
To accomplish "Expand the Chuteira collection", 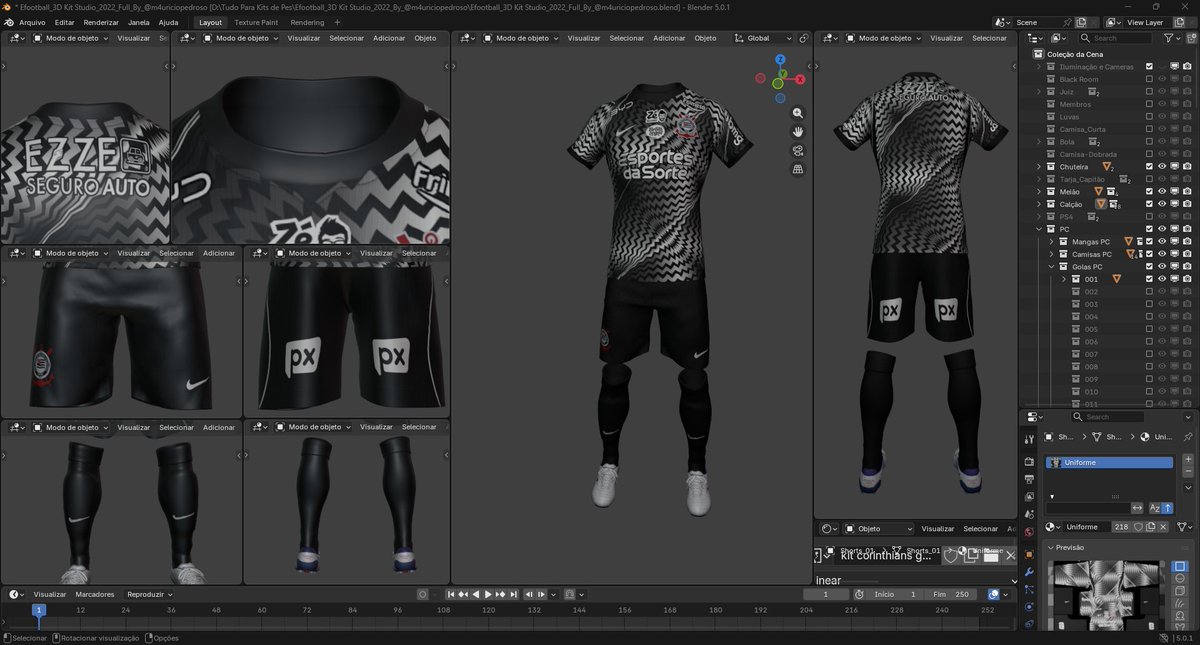I will [x=1039, y=166].
